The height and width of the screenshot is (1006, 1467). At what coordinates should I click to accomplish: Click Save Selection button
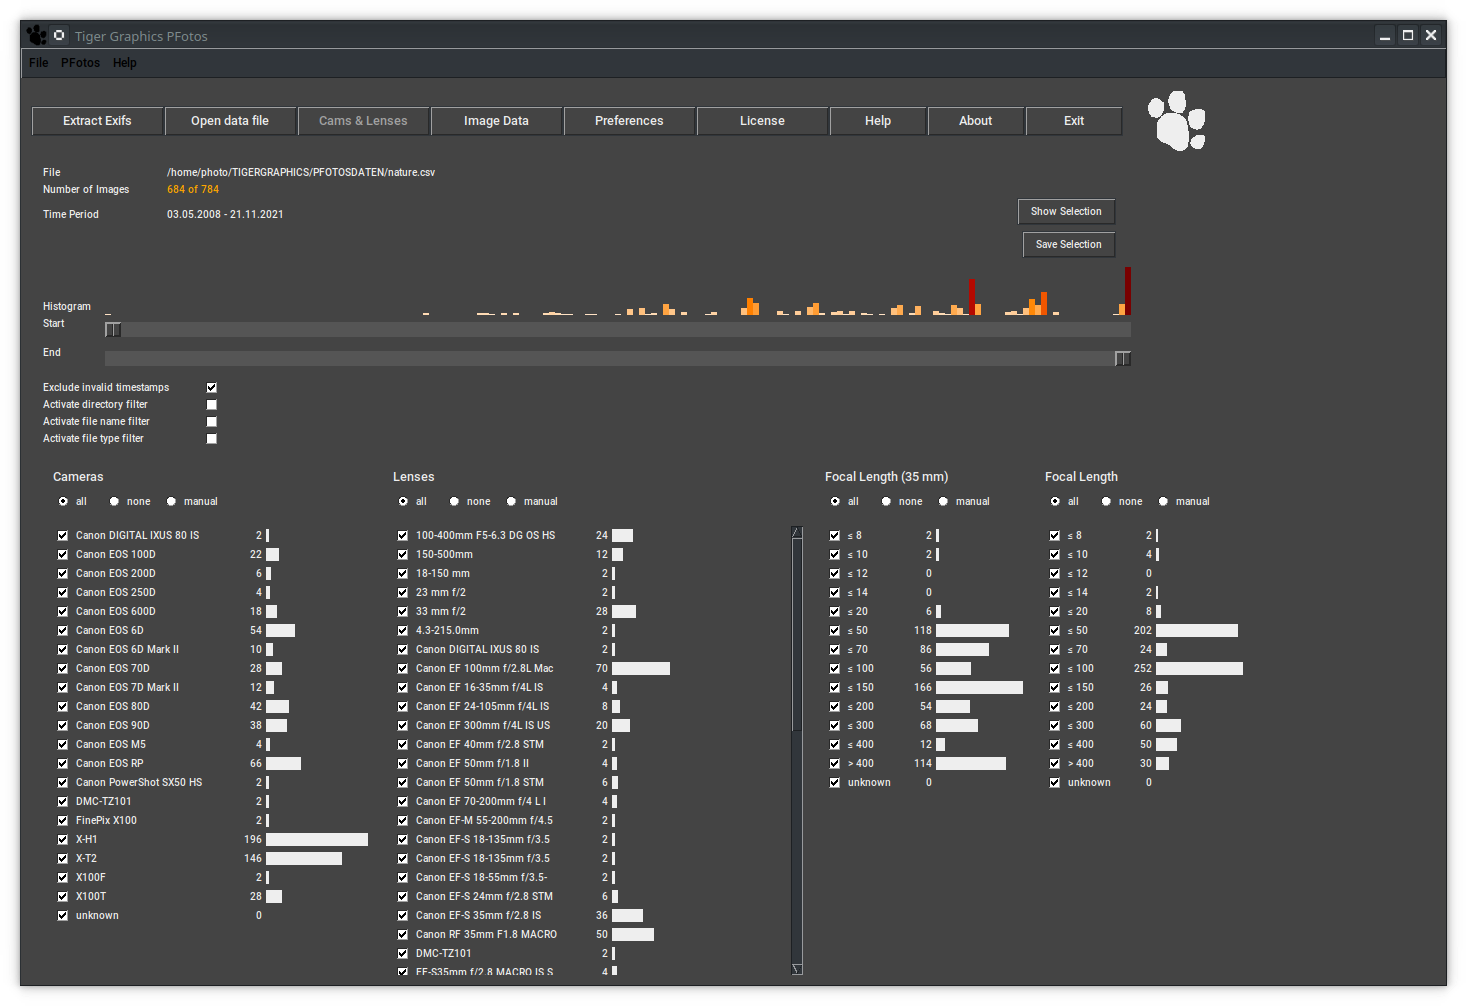pos(1068,245)
